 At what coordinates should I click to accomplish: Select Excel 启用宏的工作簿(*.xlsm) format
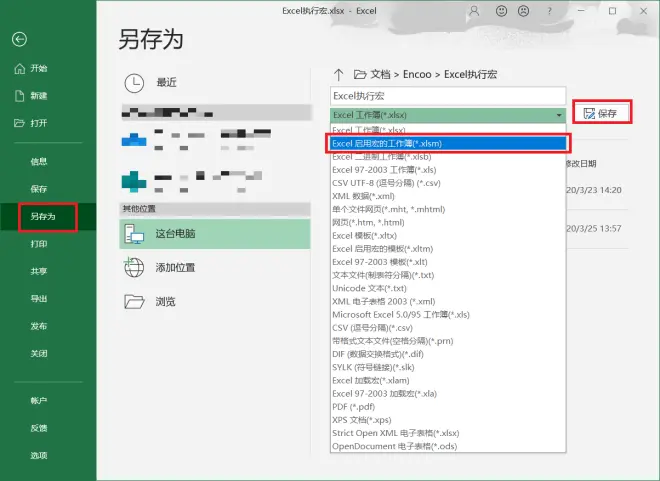pyautogui.click(x=449, y=144)
